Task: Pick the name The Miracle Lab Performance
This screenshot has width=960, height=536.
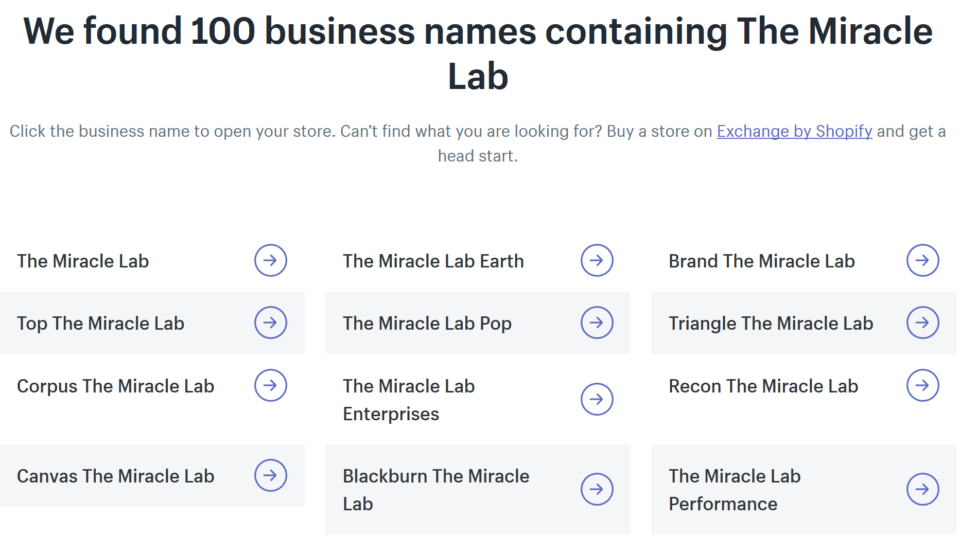Action: [734, 490]
